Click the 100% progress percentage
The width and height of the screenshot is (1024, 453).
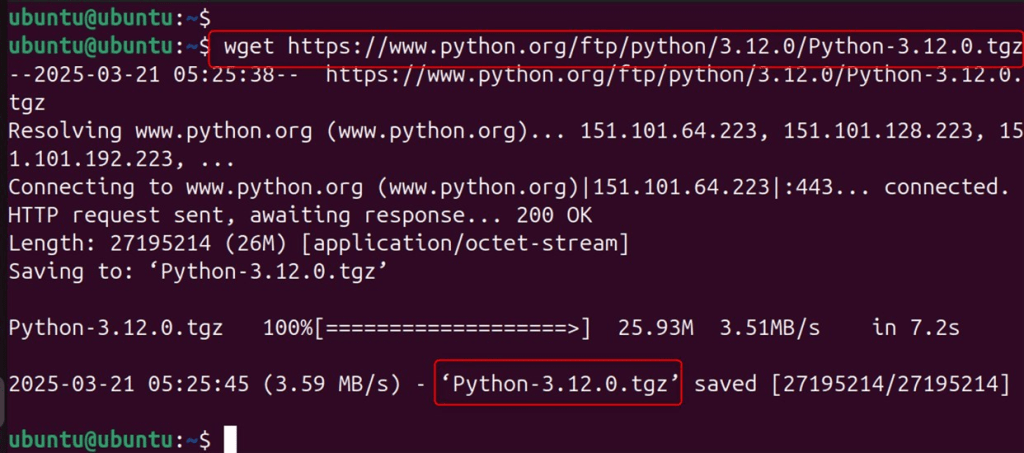pyautogui.click(x=288, y=328)
